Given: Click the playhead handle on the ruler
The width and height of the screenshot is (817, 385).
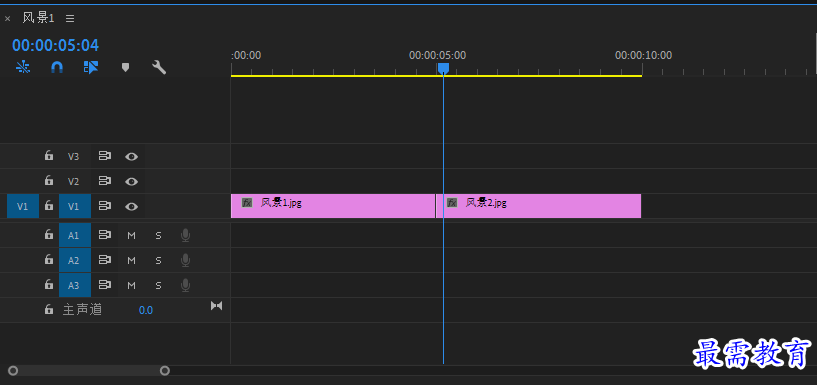Looking at the screenshot, I should pyautogui.click(x=443, y=68).
